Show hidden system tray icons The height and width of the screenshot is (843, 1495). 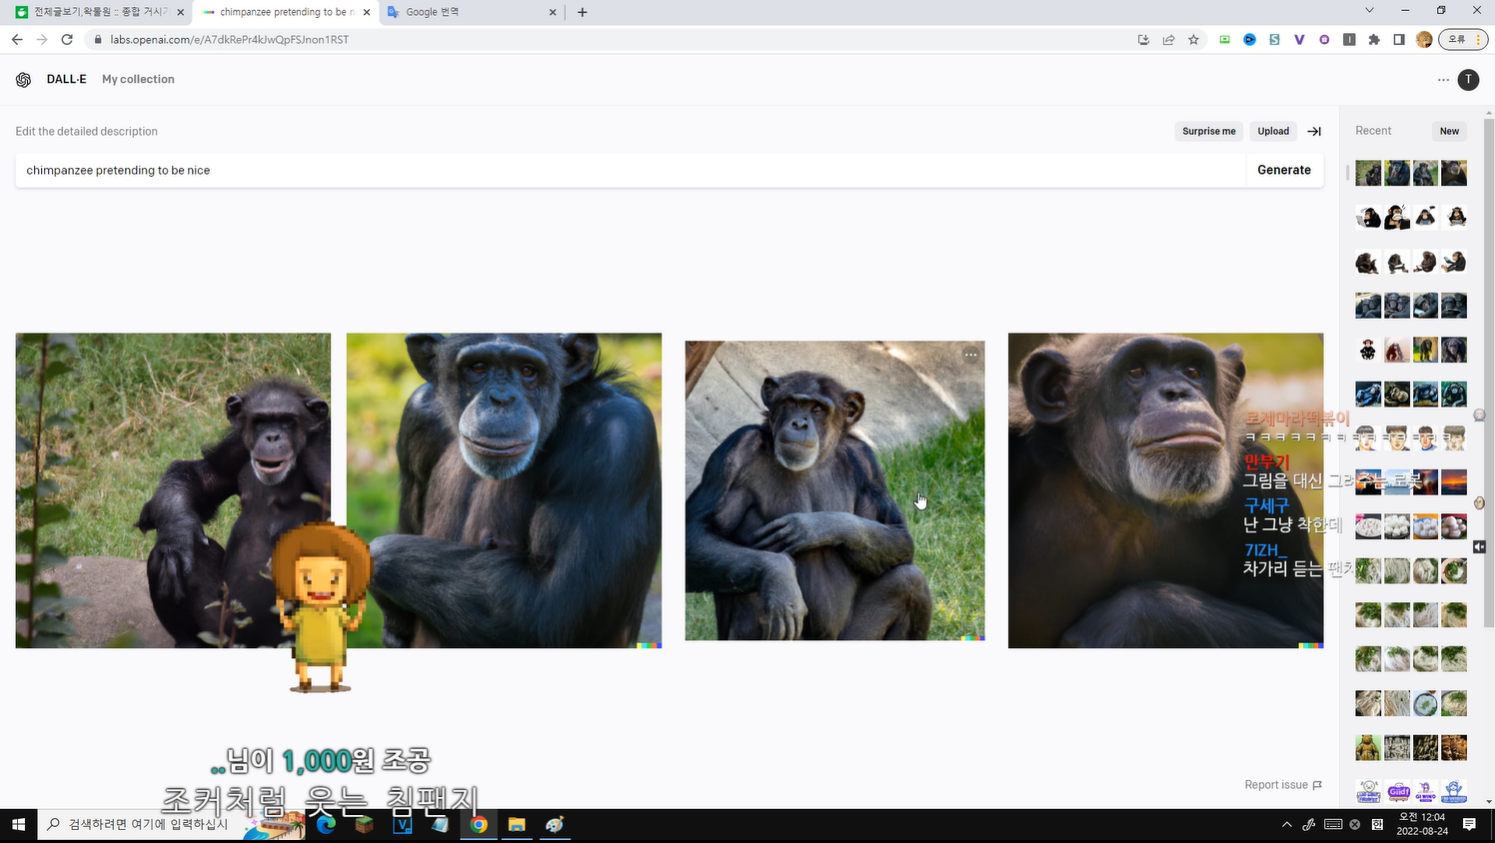pyautogui.click(x=1286, y=825)
